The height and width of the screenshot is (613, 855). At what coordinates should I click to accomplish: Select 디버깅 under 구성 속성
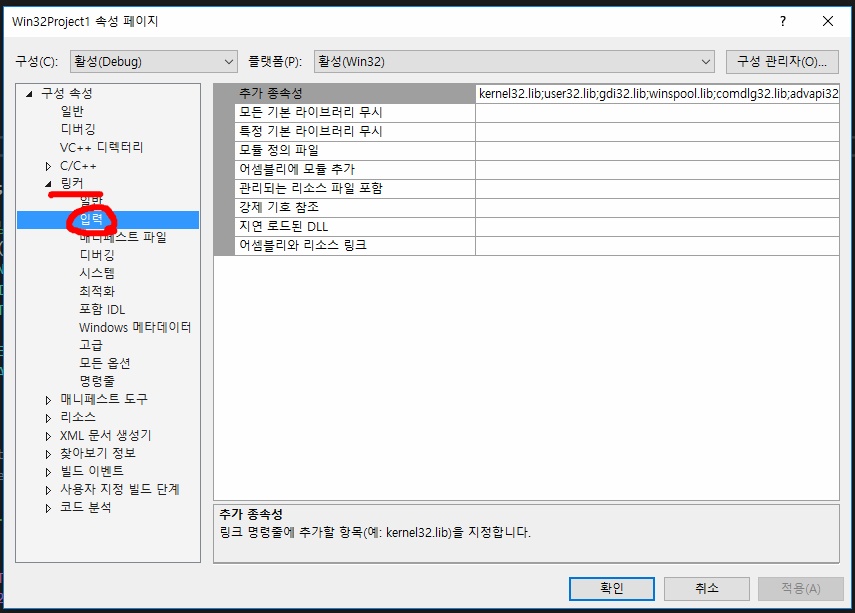tap(78, 129)
